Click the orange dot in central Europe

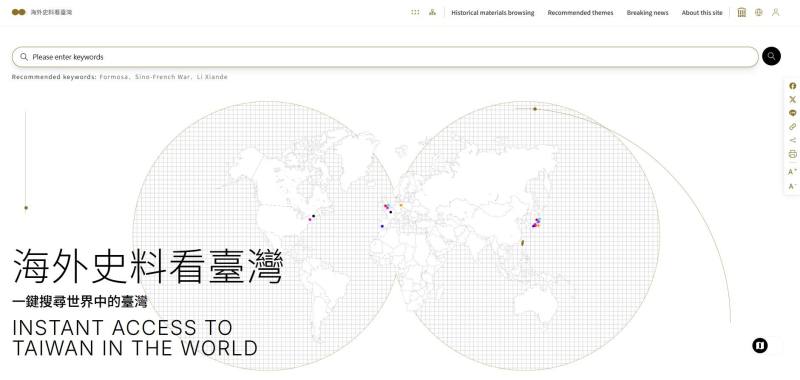pos(401,205)
